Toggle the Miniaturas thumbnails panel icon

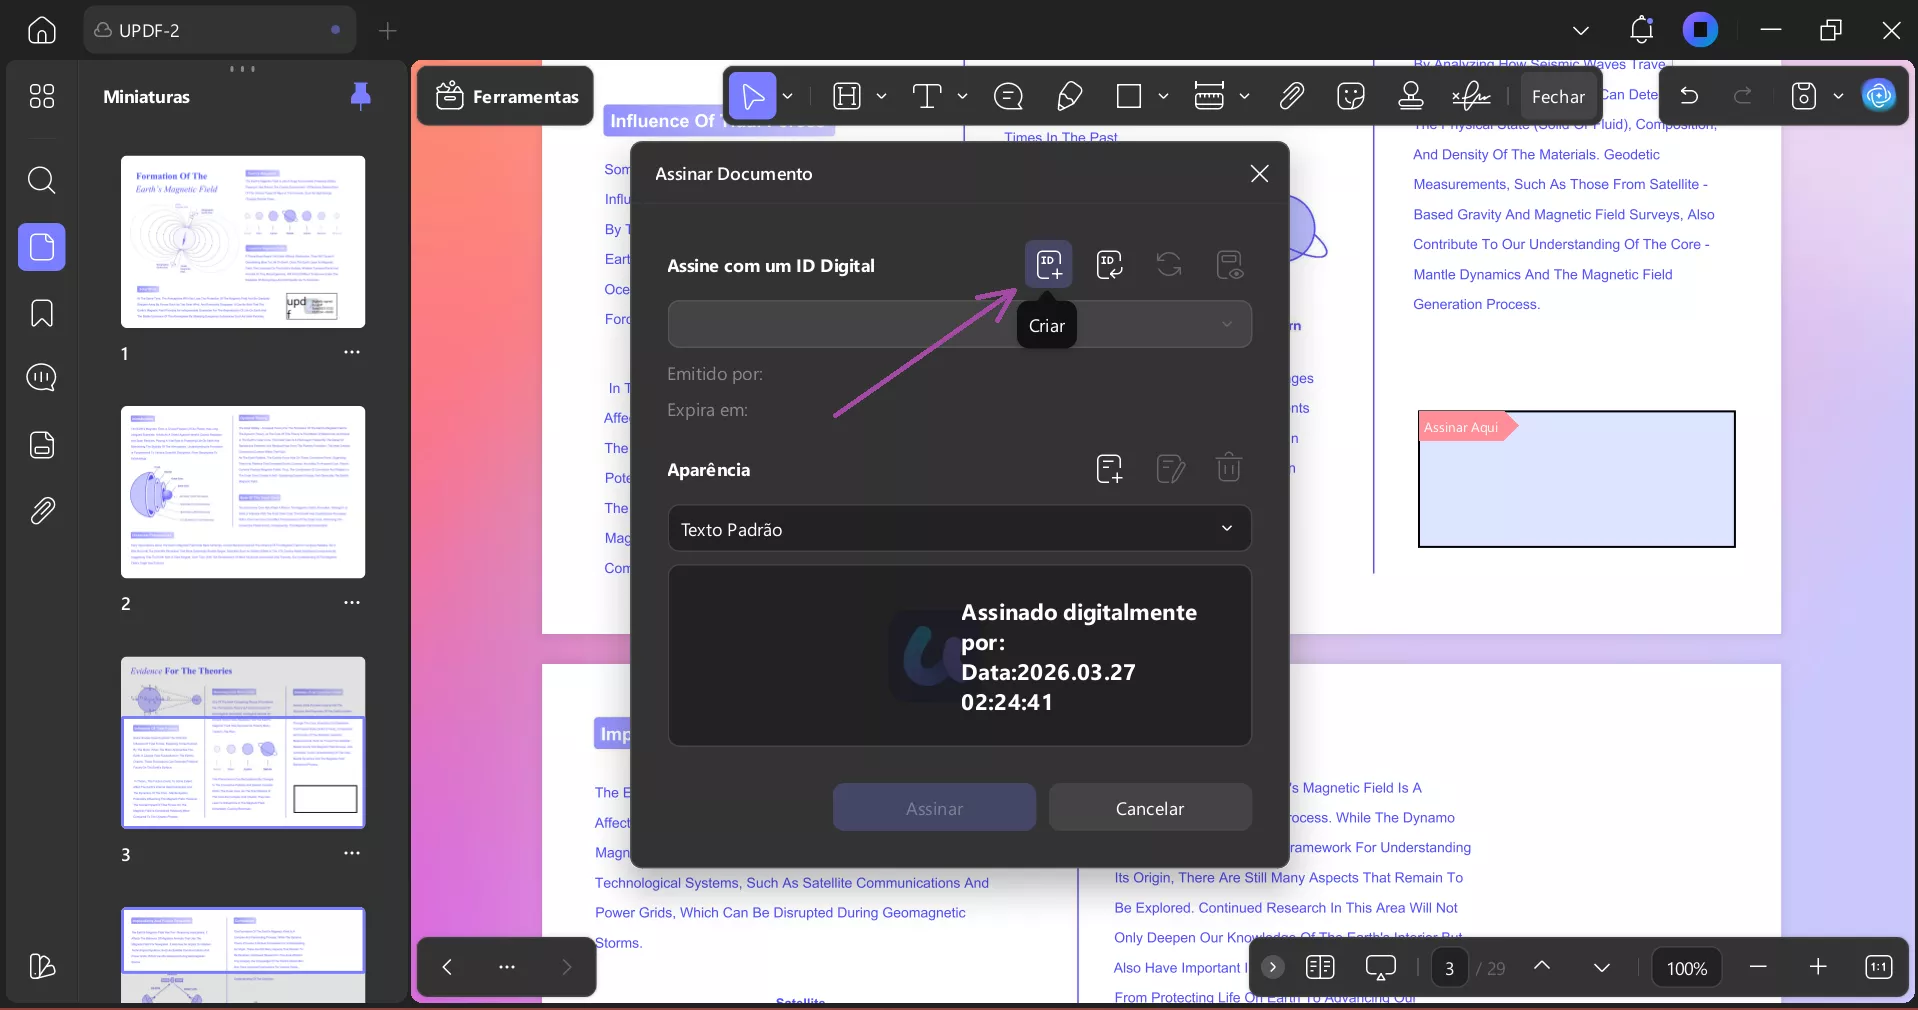pyautogui.click(x=42, y=247)
